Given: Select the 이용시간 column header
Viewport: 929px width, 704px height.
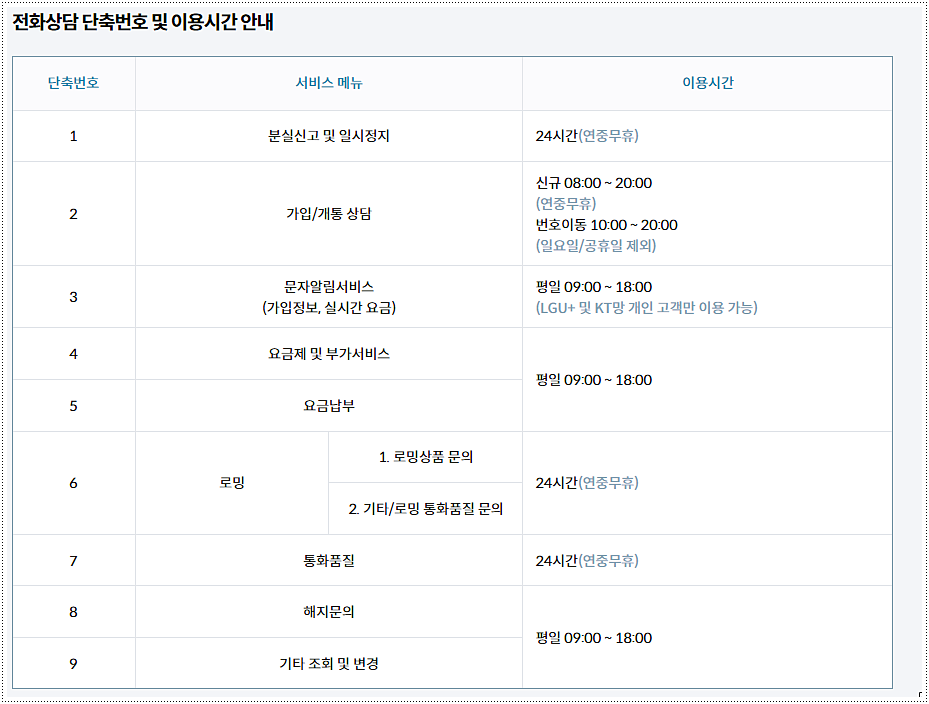Looking at the screenshot, I should (x=708, y=84).
